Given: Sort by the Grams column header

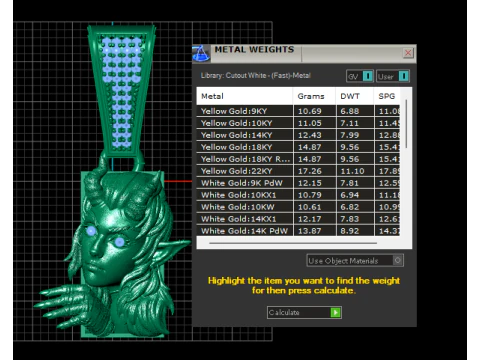Looking at the screenshot, I should coord(314,96).
